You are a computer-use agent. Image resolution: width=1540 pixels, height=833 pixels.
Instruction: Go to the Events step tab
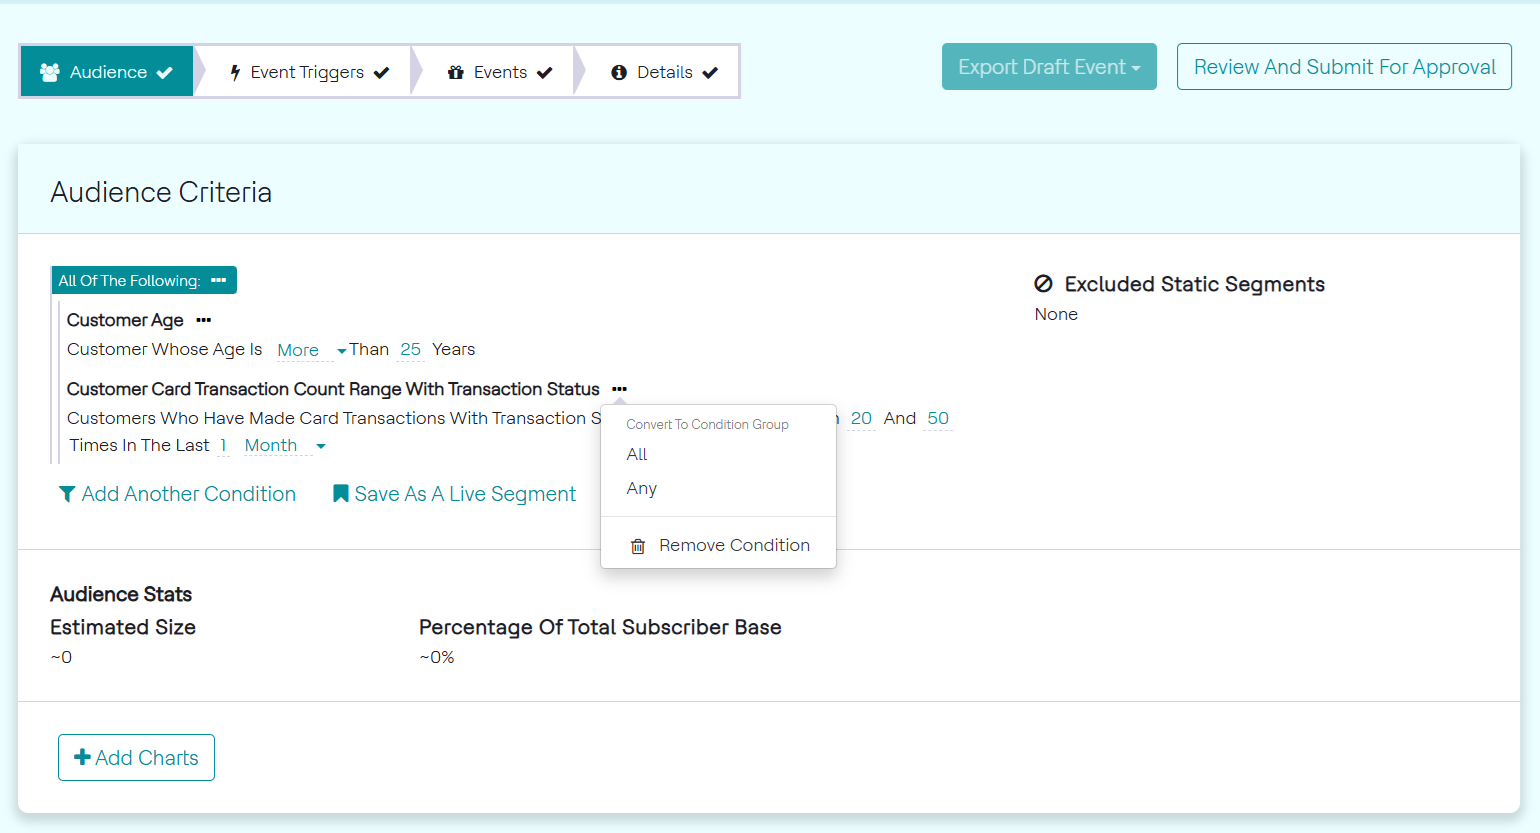pos(500,72)
